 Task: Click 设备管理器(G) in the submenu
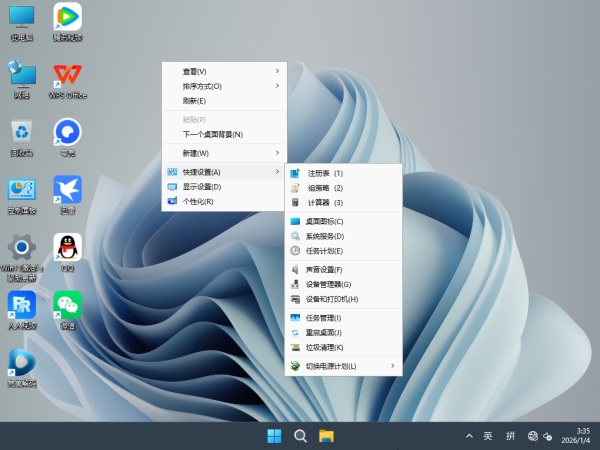[328, 284]
